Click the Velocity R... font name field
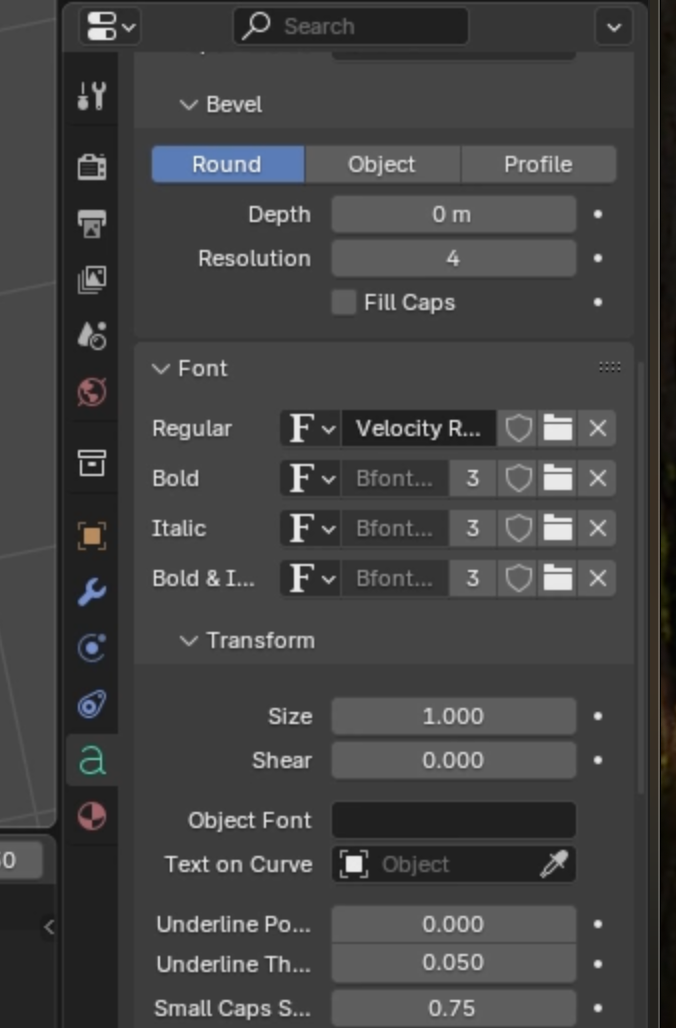 point(418,429)
